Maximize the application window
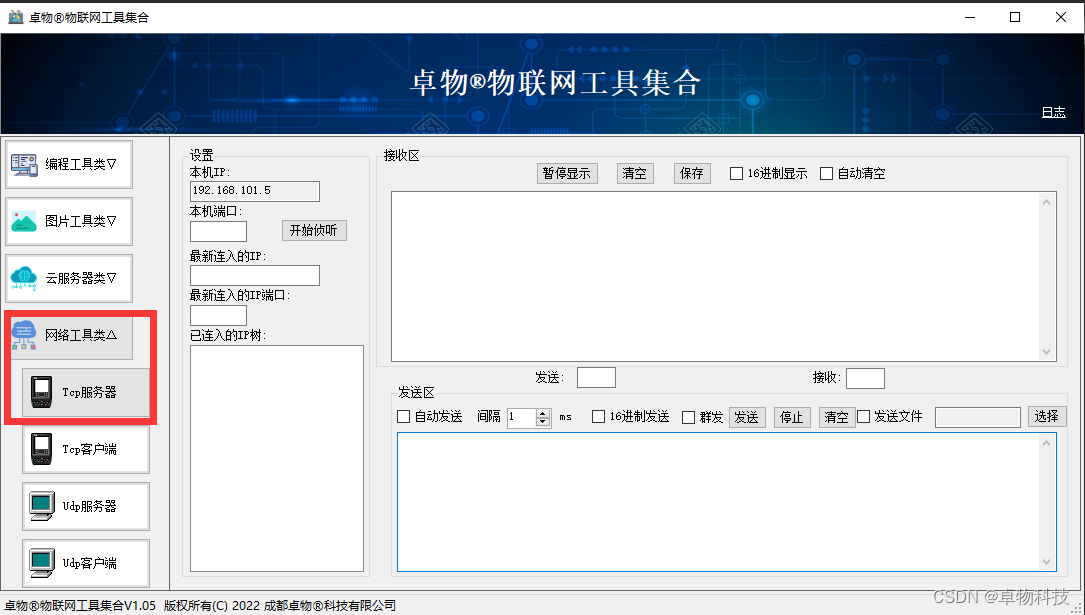The height and width of the screenshot is (615, 1085). click(x=1015, y=17)
